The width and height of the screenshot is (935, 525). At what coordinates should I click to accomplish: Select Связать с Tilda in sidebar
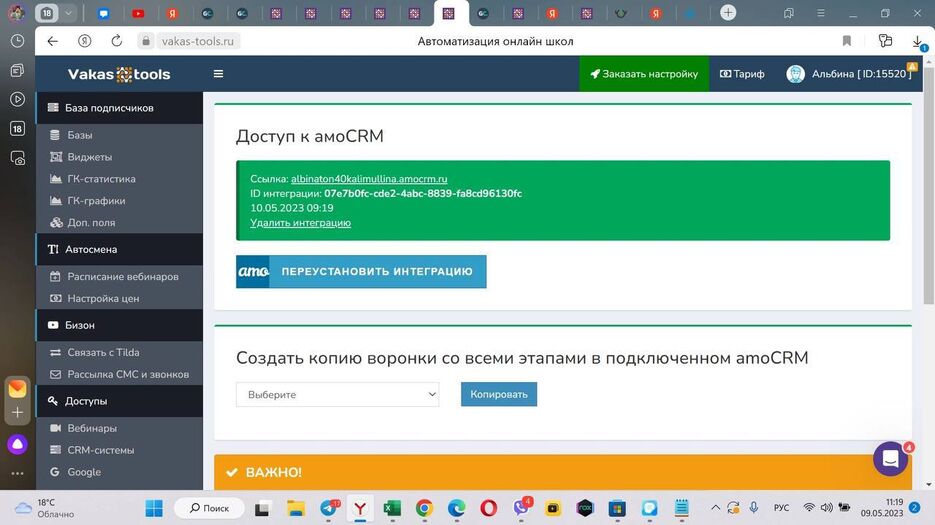point(103,352)
